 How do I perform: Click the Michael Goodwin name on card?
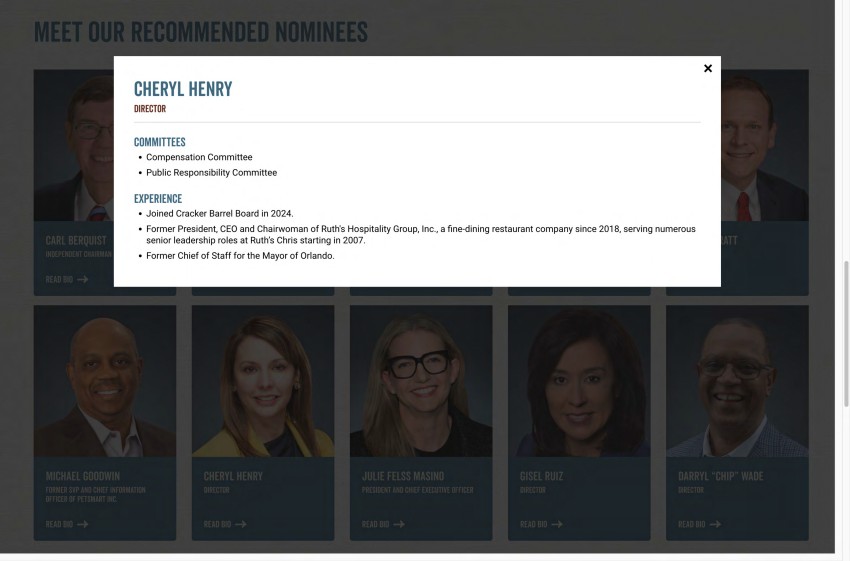tap(82, 476)
